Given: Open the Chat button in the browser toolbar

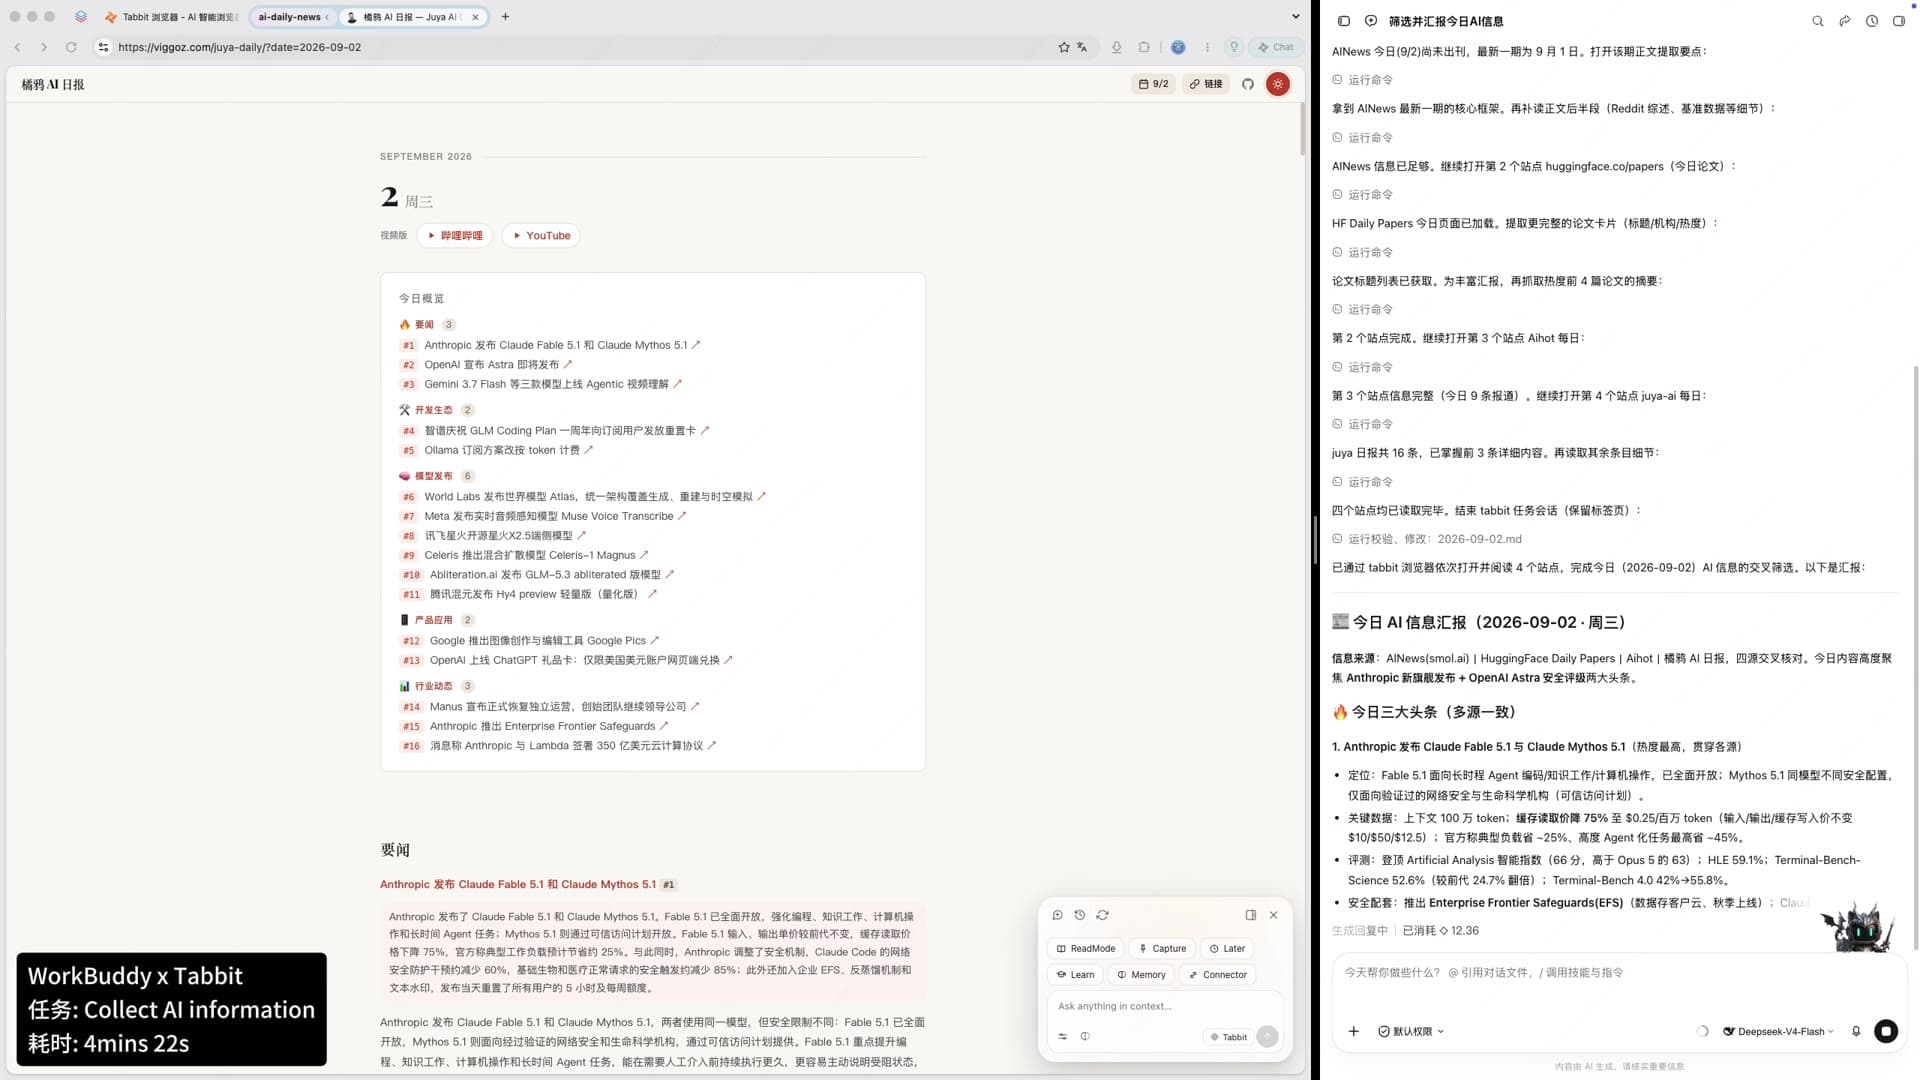Looking at the screenshot, I should tap(1276, 47).
